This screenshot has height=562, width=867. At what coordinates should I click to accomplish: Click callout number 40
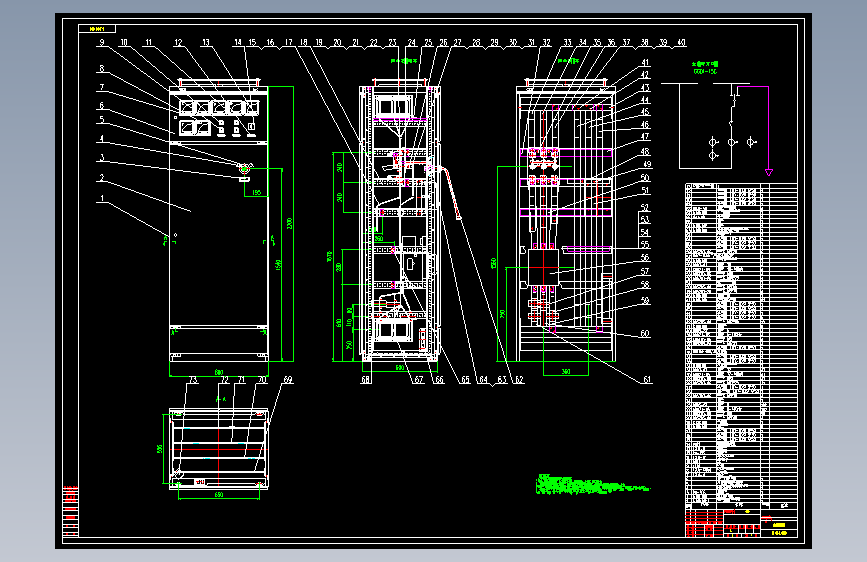click(682, 42)
